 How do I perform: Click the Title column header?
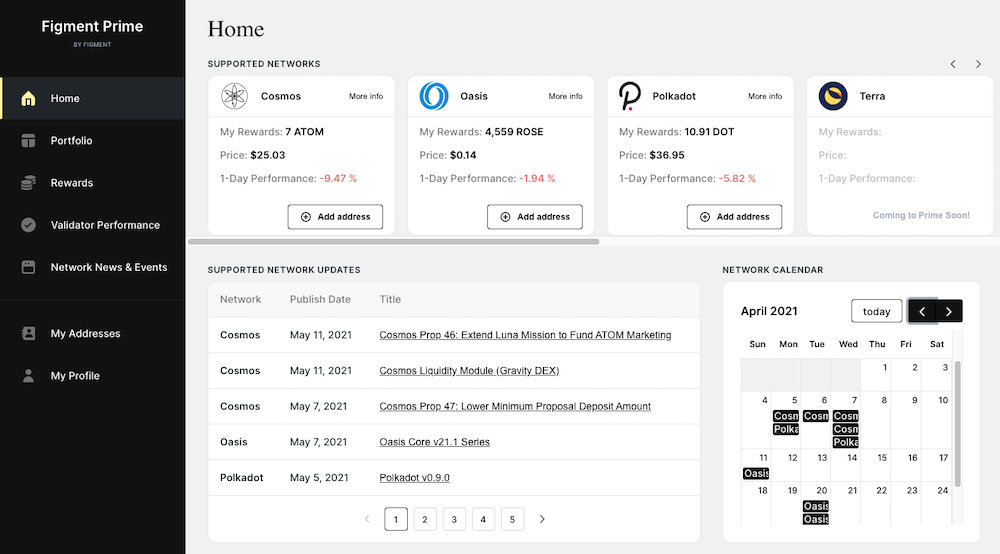pyautogui.click(x=390, y=299)
